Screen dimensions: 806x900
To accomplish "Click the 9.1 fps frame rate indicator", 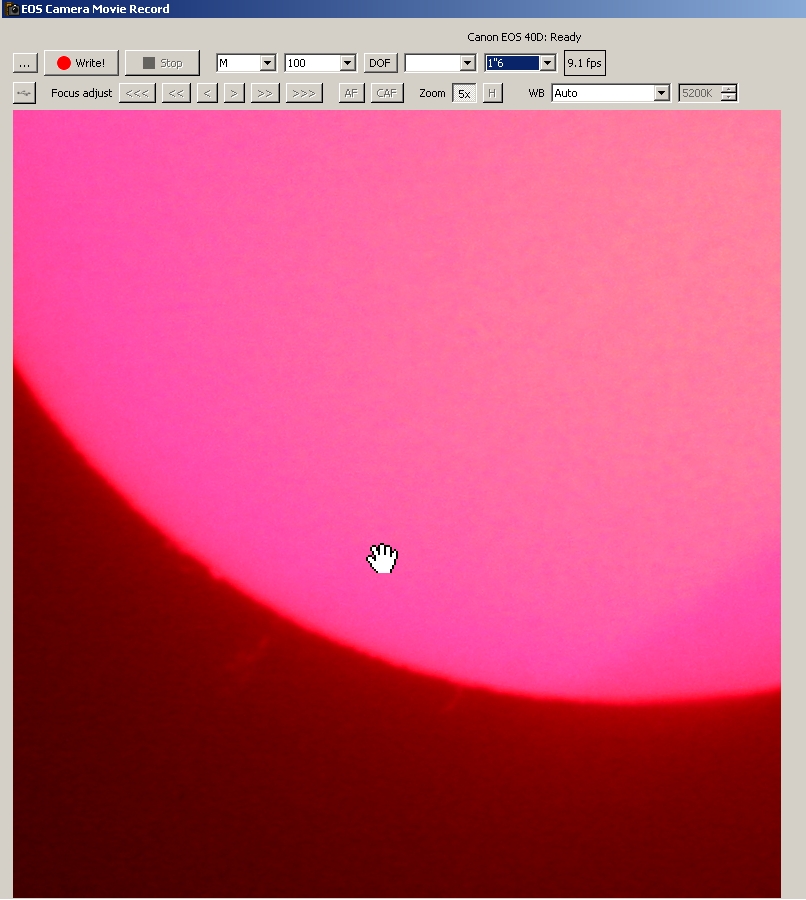I will [584, 63].
